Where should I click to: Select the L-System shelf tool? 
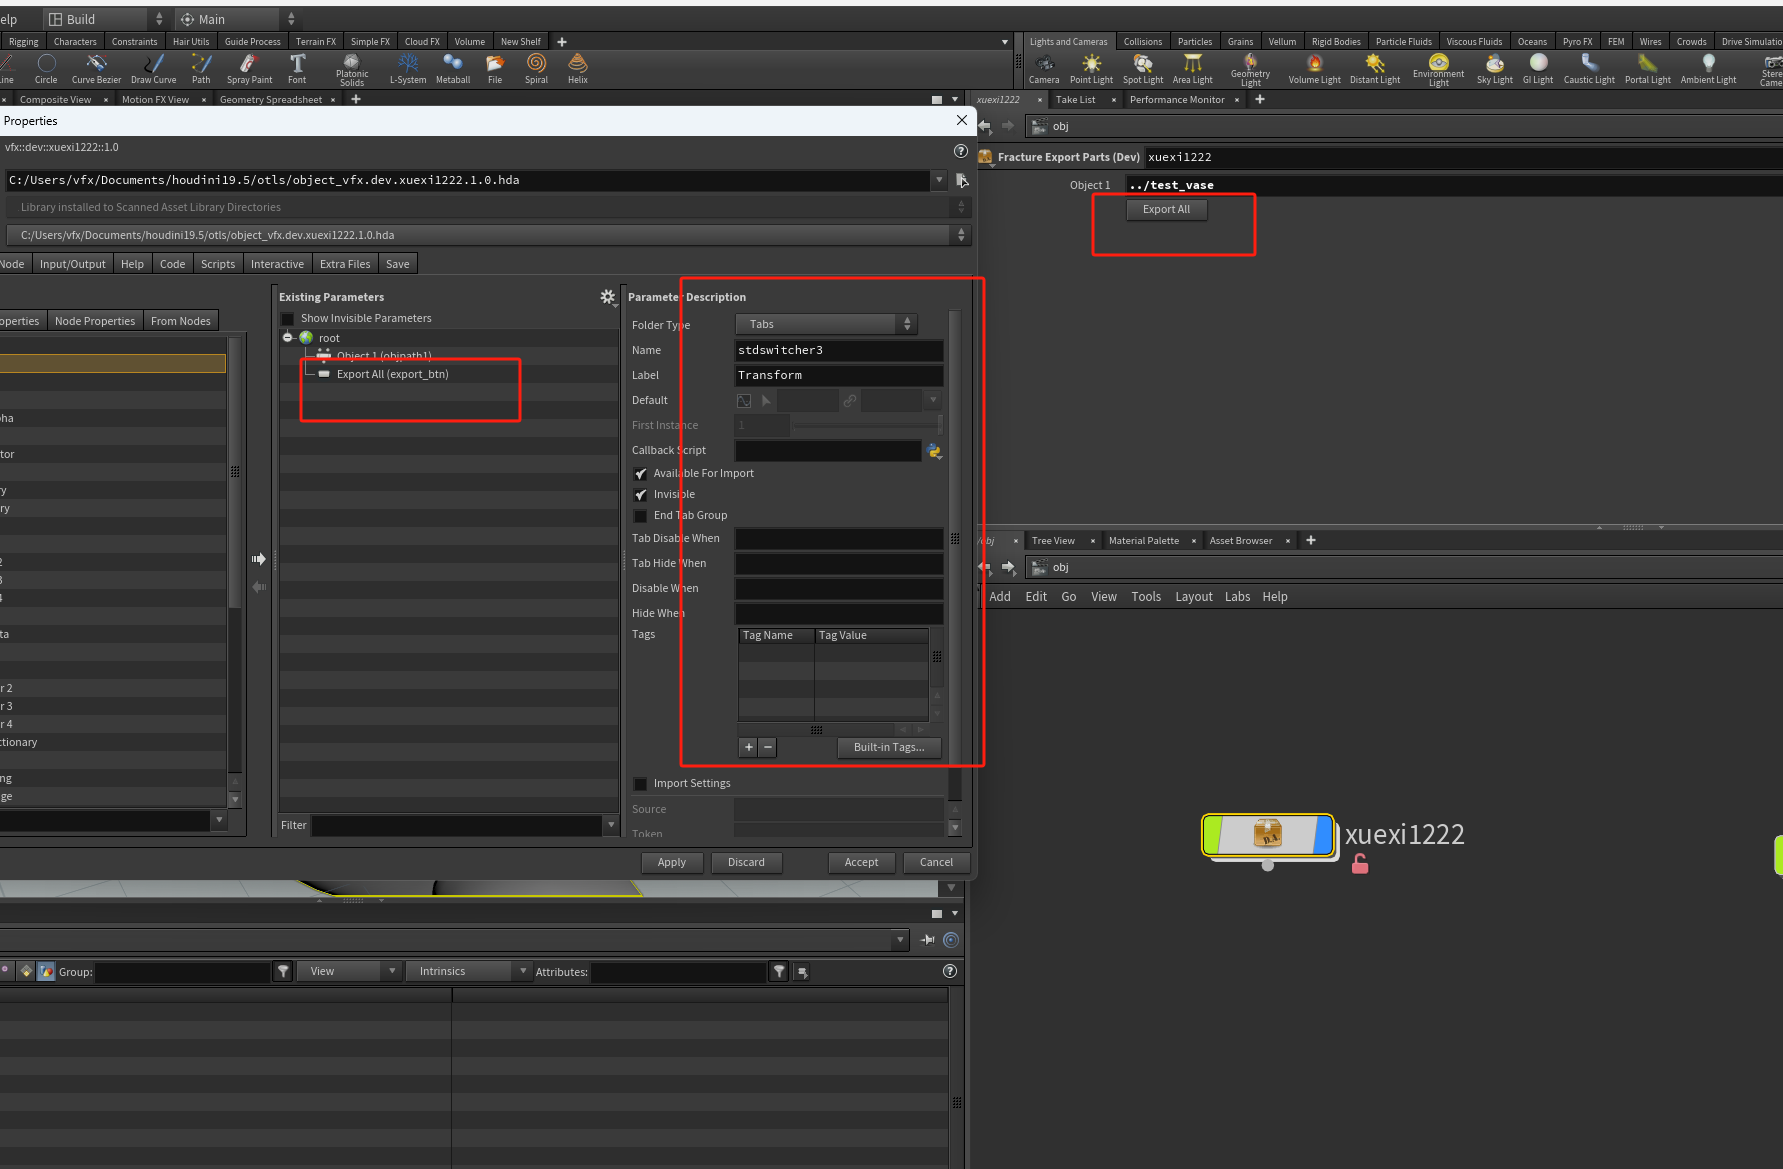coord(408,68)
